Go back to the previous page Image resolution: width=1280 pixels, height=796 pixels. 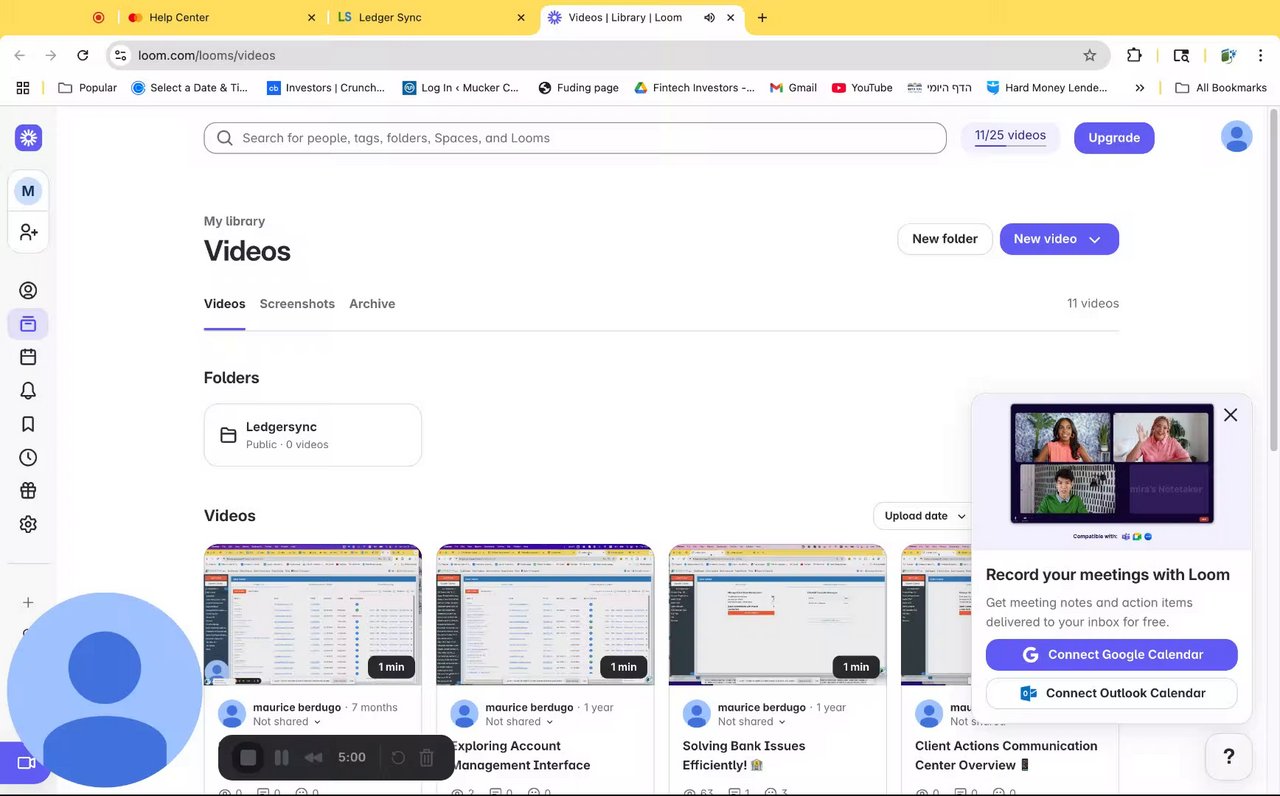click(x=19, y=55)
